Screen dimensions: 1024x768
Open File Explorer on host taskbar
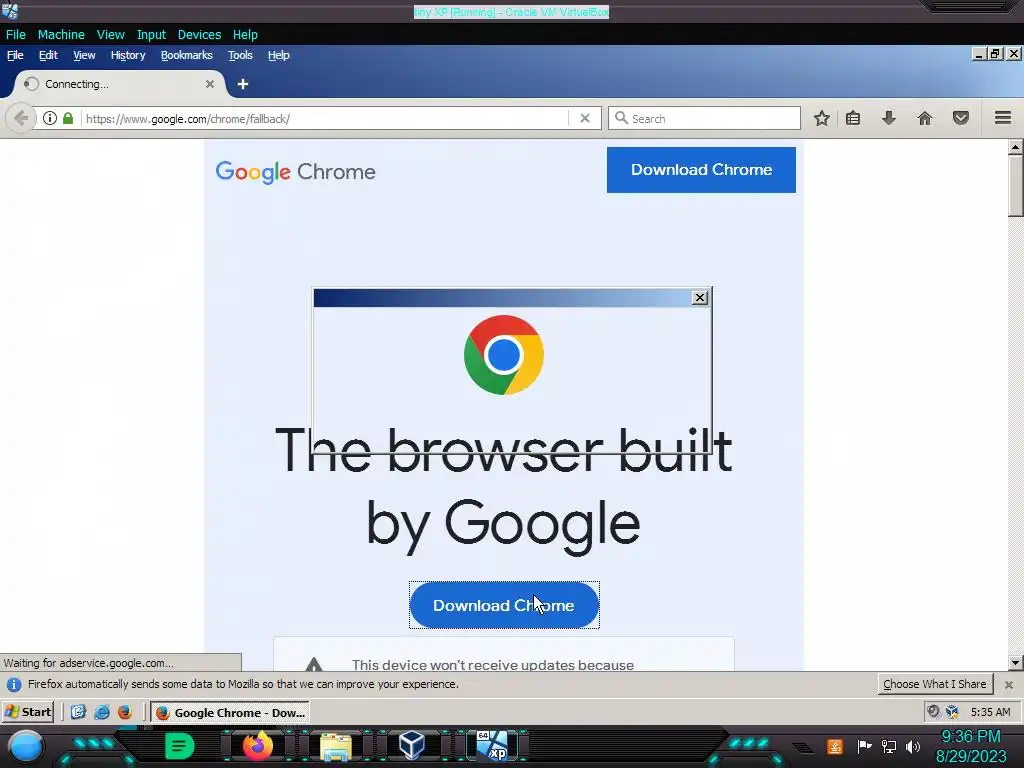(336, 747)
